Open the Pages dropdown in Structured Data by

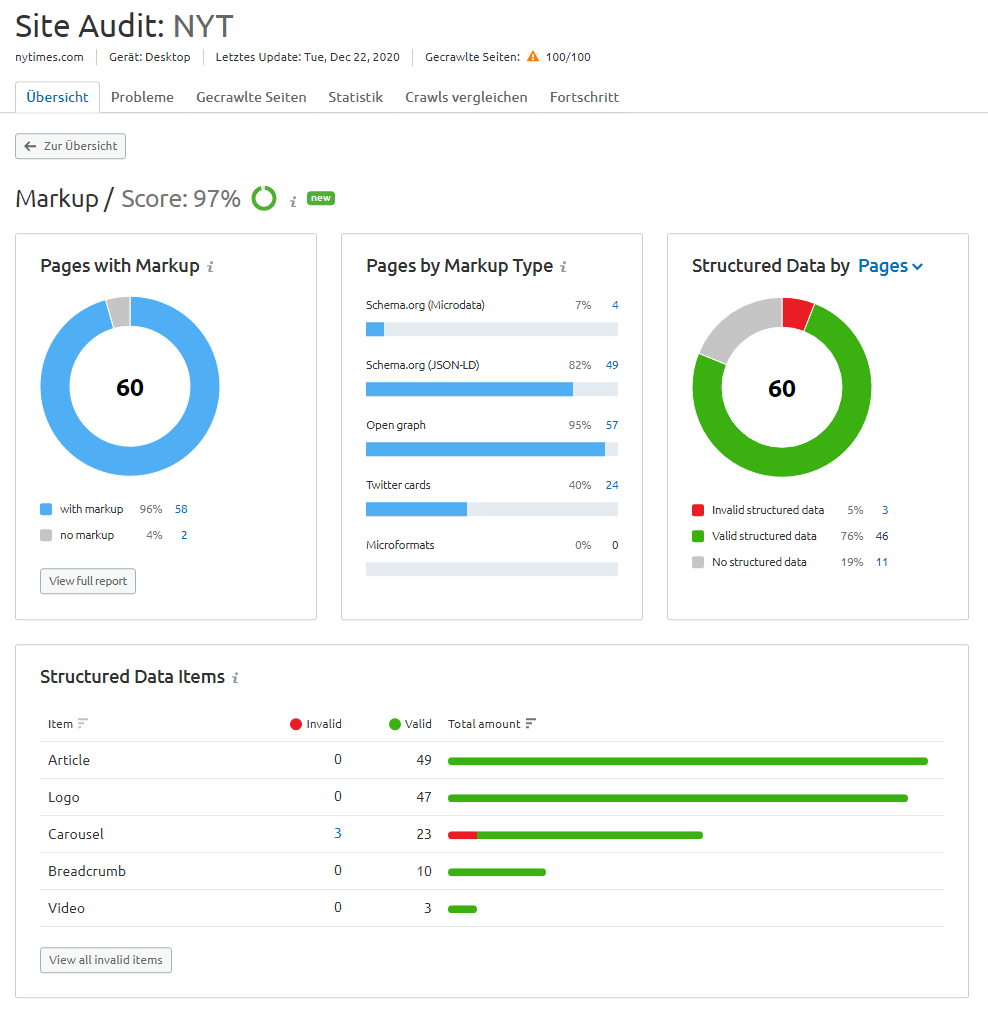click(x=890, y=266)
